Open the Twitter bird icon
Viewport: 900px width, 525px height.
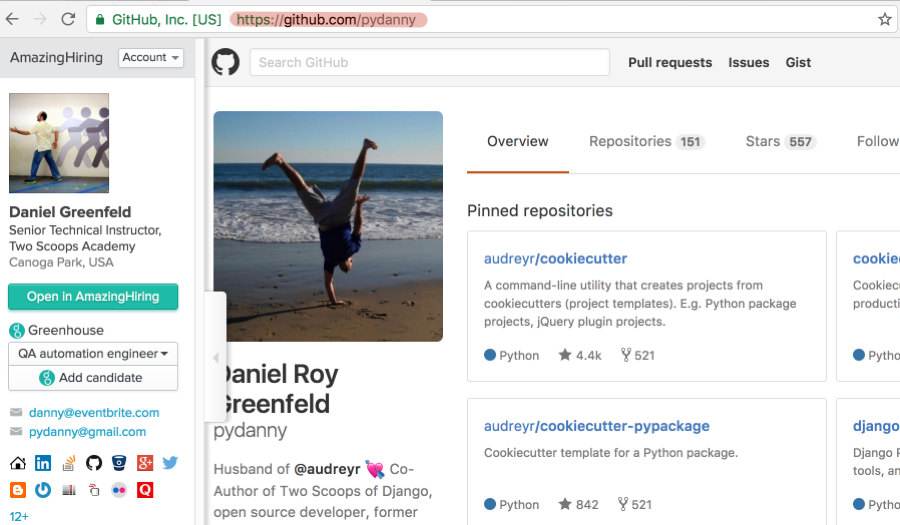click(x=170, y=462)
